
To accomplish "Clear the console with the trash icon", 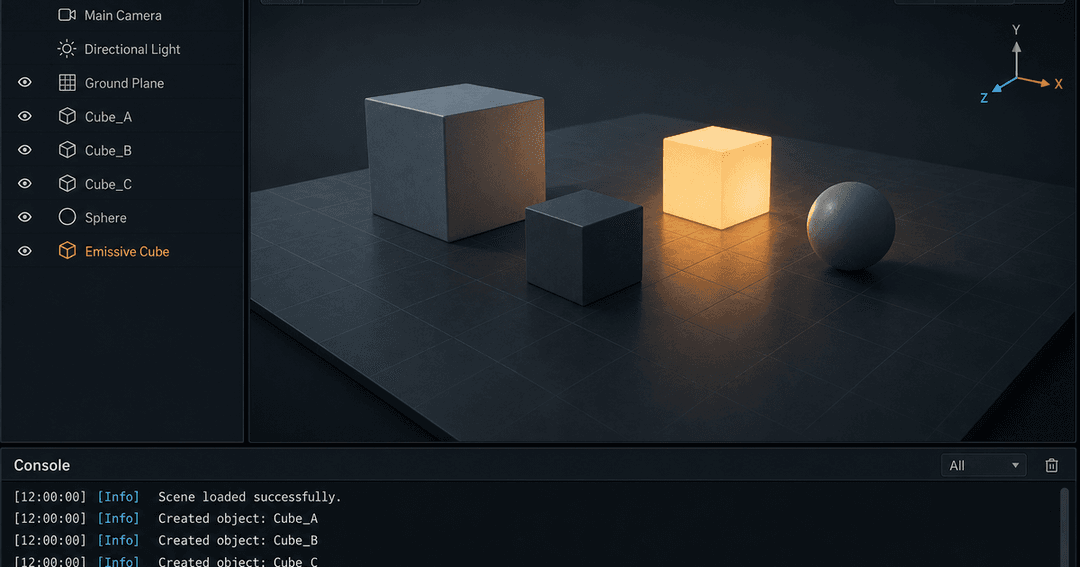I will (1051, 466).
